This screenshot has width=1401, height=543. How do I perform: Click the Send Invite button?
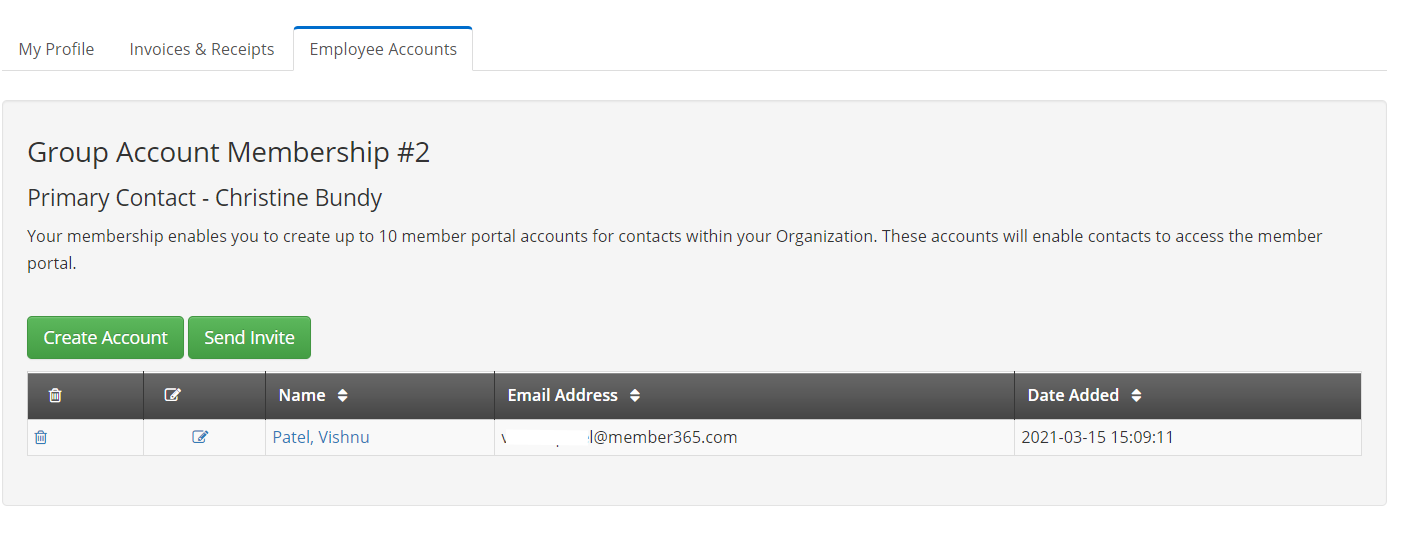pyautogui.click(x=249, y=337)
